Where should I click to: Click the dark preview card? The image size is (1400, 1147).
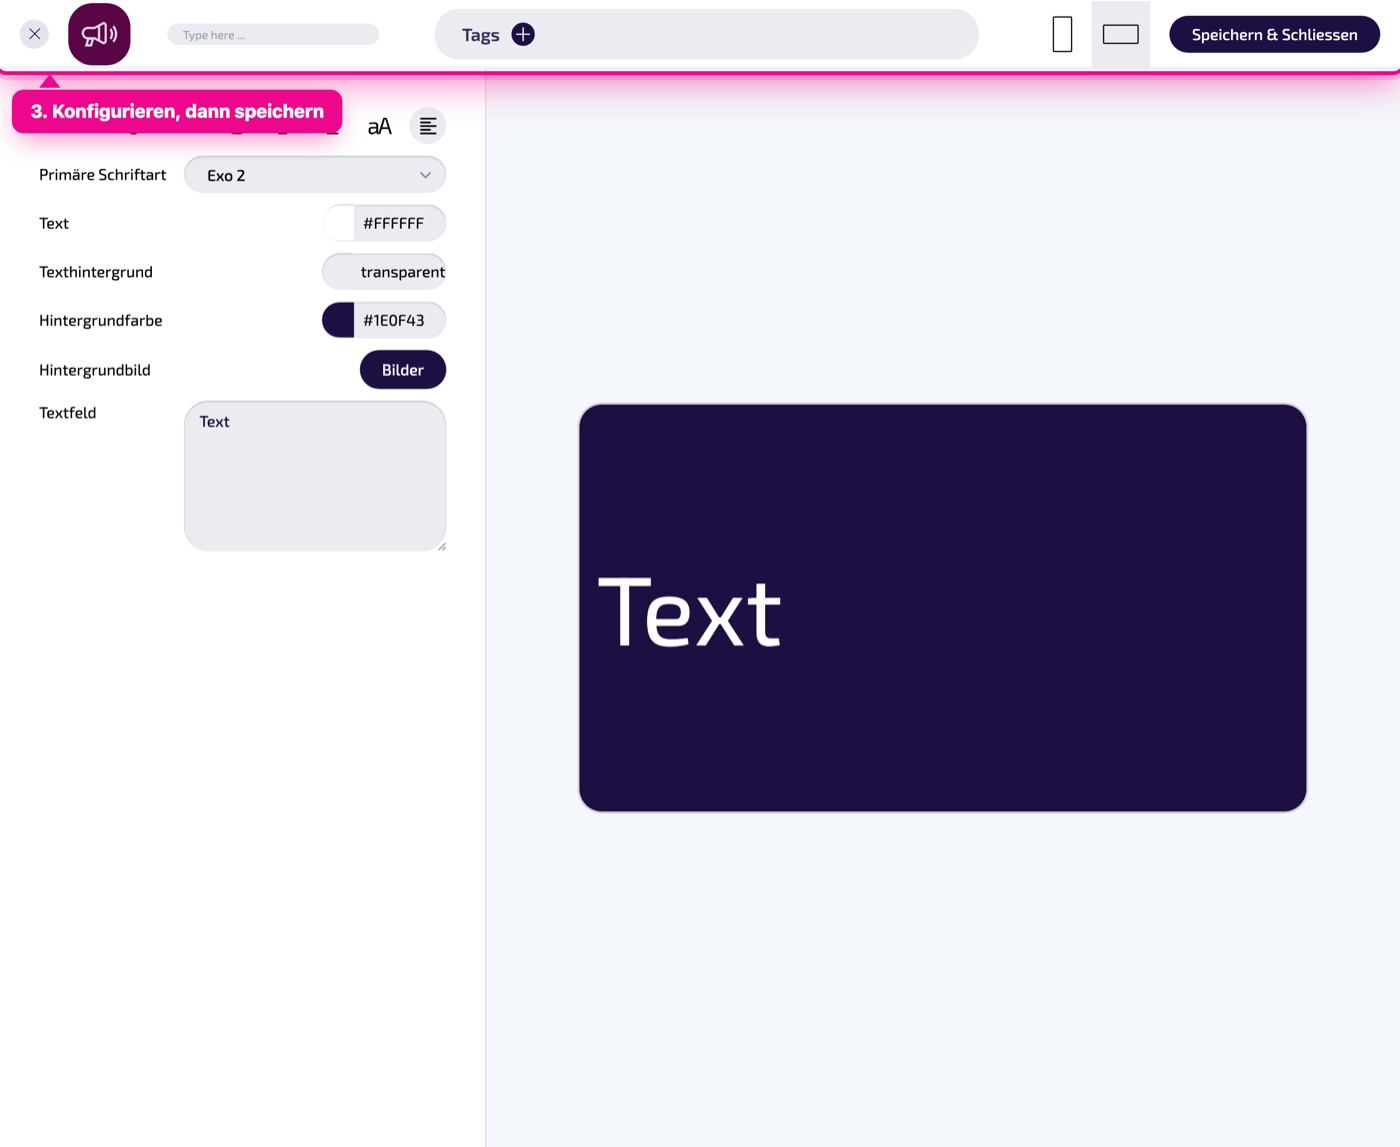[x=943, y=608]
